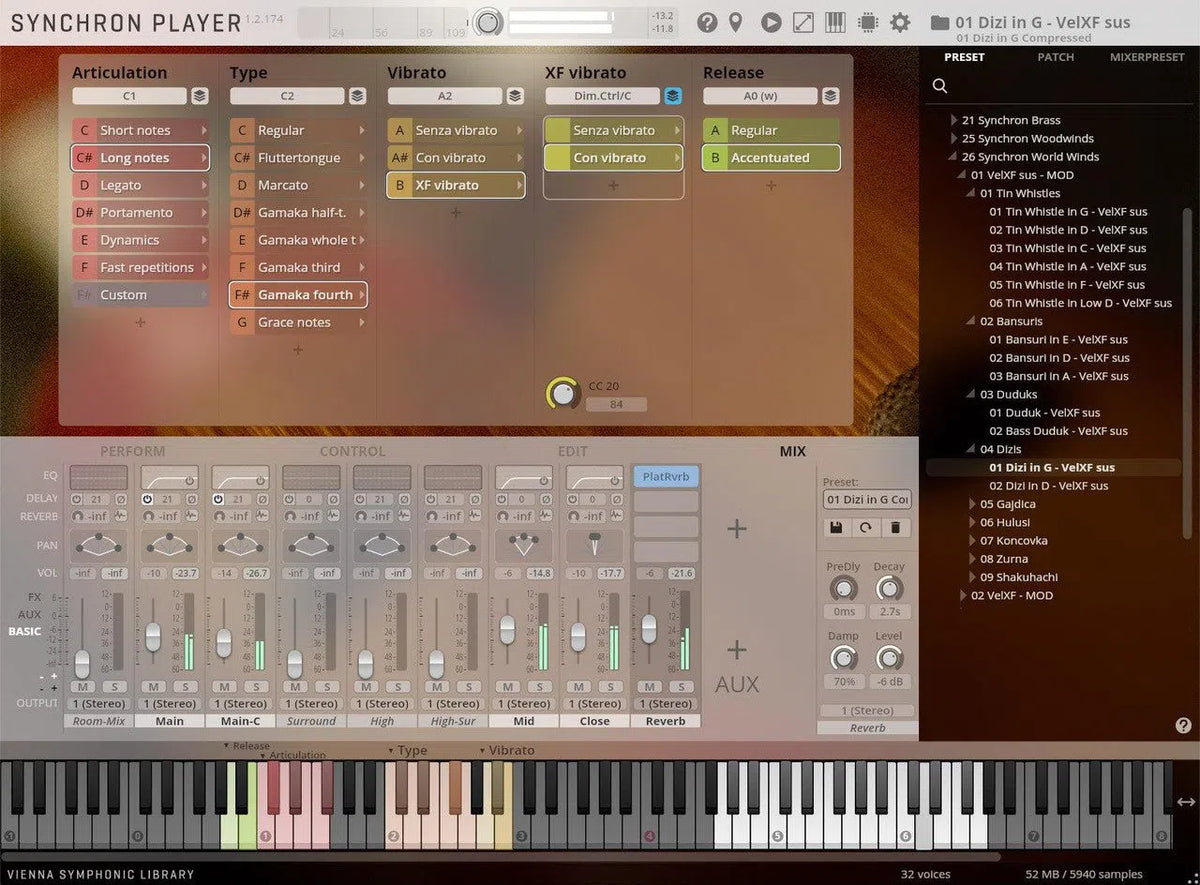Select the Legato articulation
Viewport: 1200px width, 885px height.
[121, 185]
